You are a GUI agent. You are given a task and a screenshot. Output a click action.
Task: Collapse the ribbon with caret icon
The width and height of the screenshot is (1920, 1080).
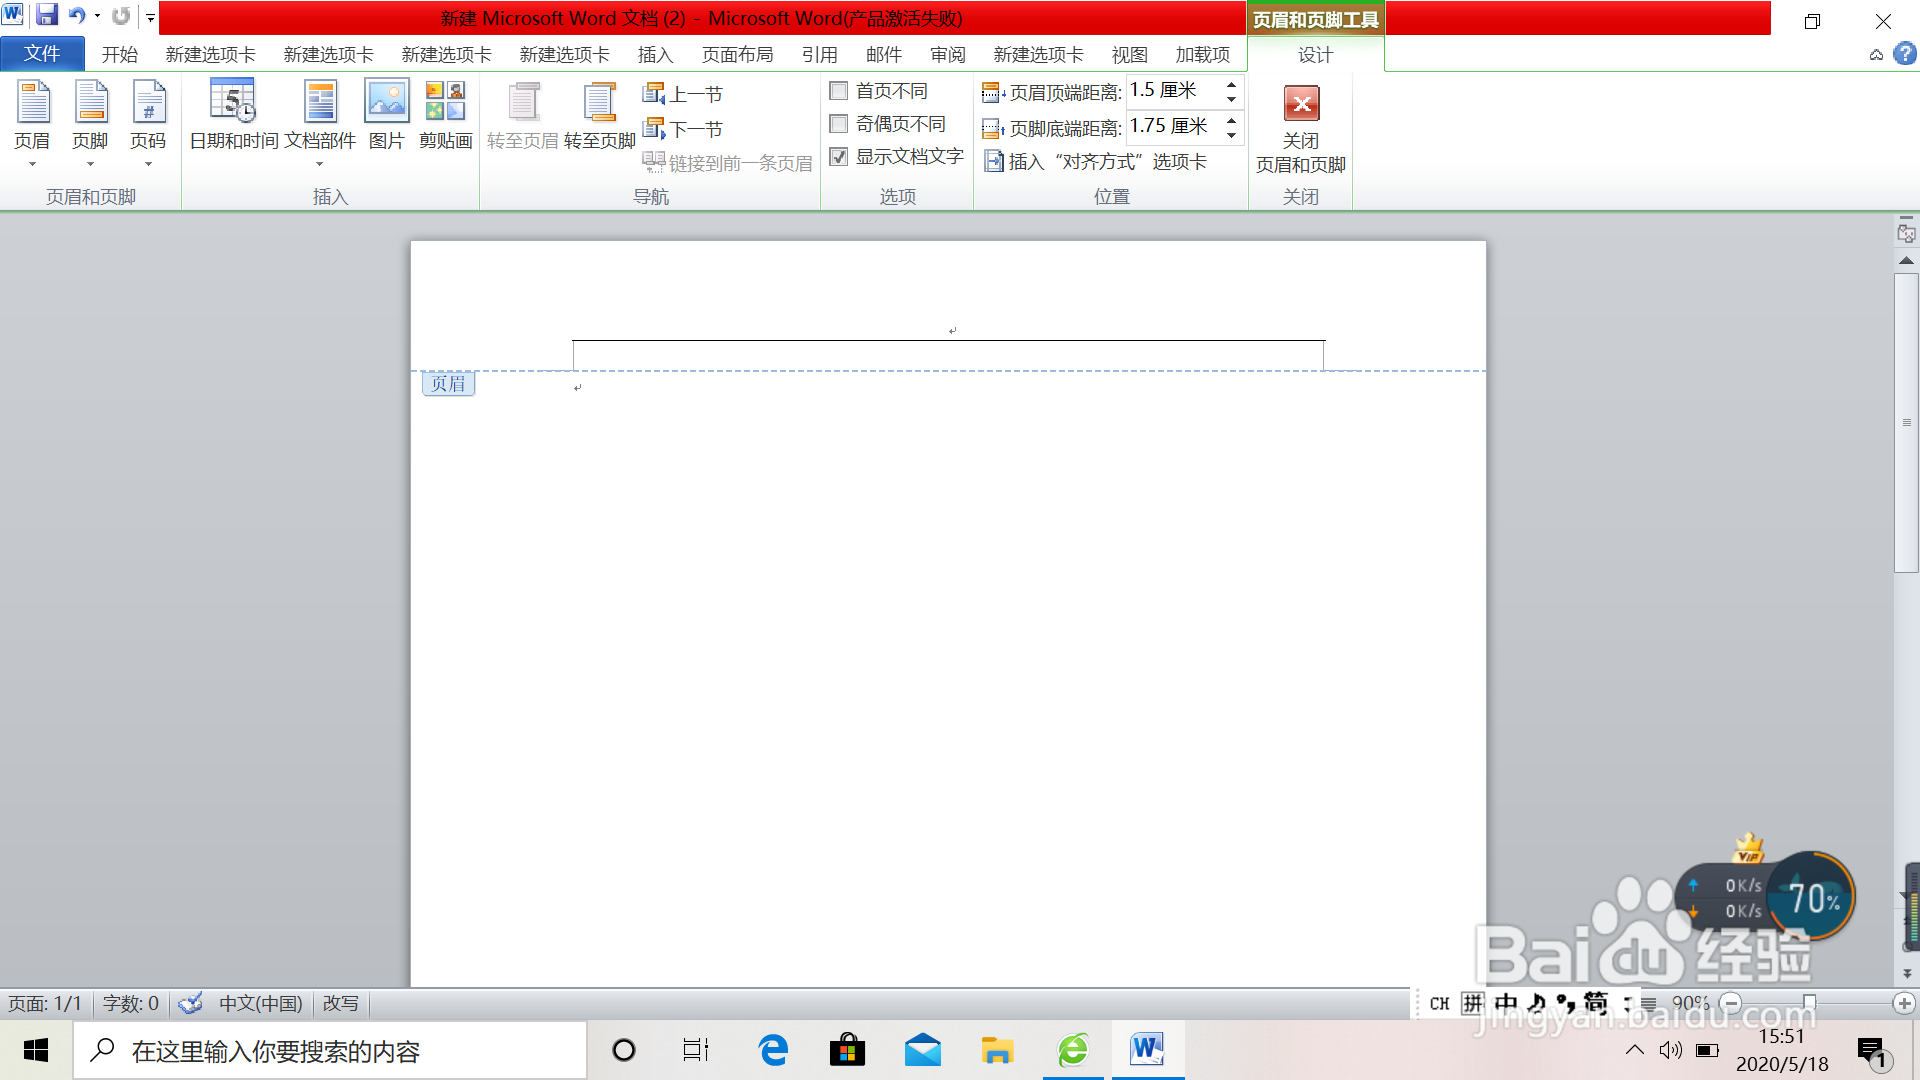pyautogui.click(x=1876, y=55)
